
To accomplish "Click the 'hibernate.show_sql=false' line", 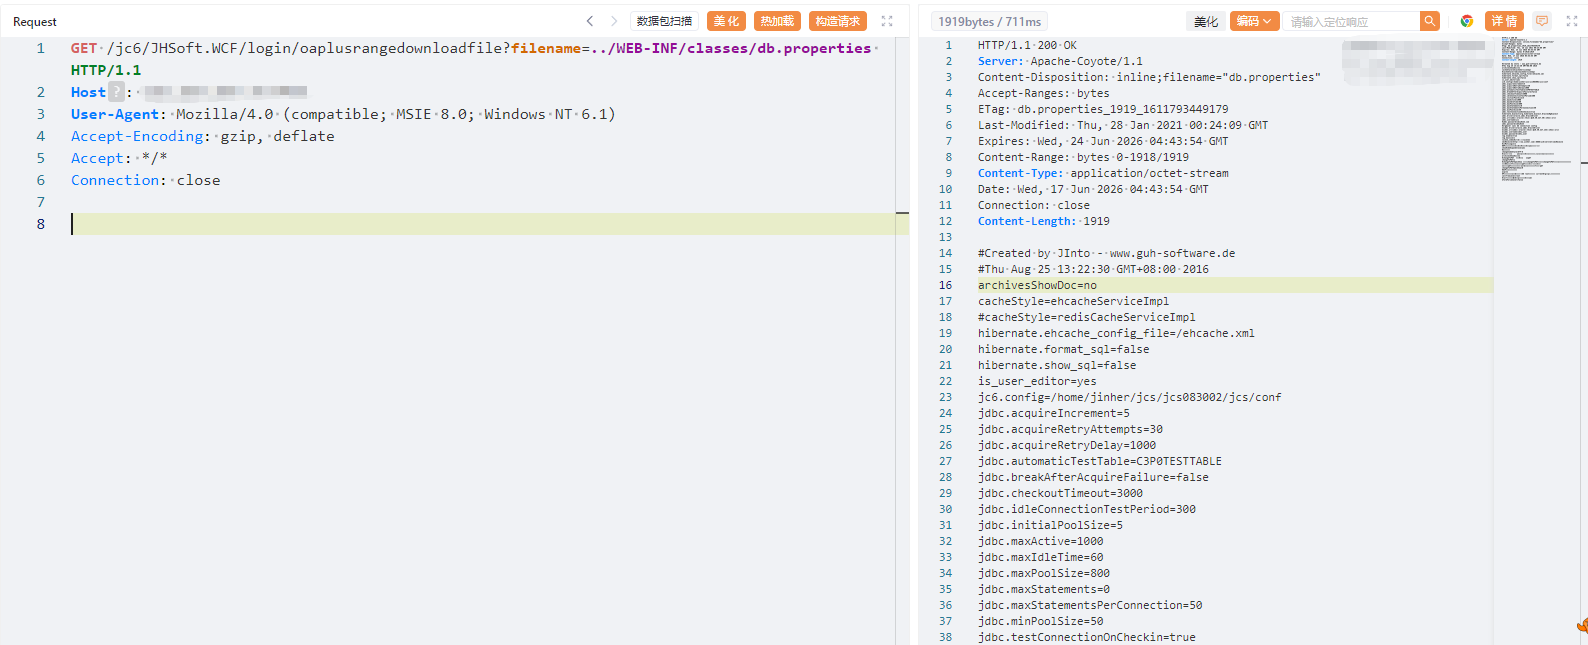I will pos(1057,365).
